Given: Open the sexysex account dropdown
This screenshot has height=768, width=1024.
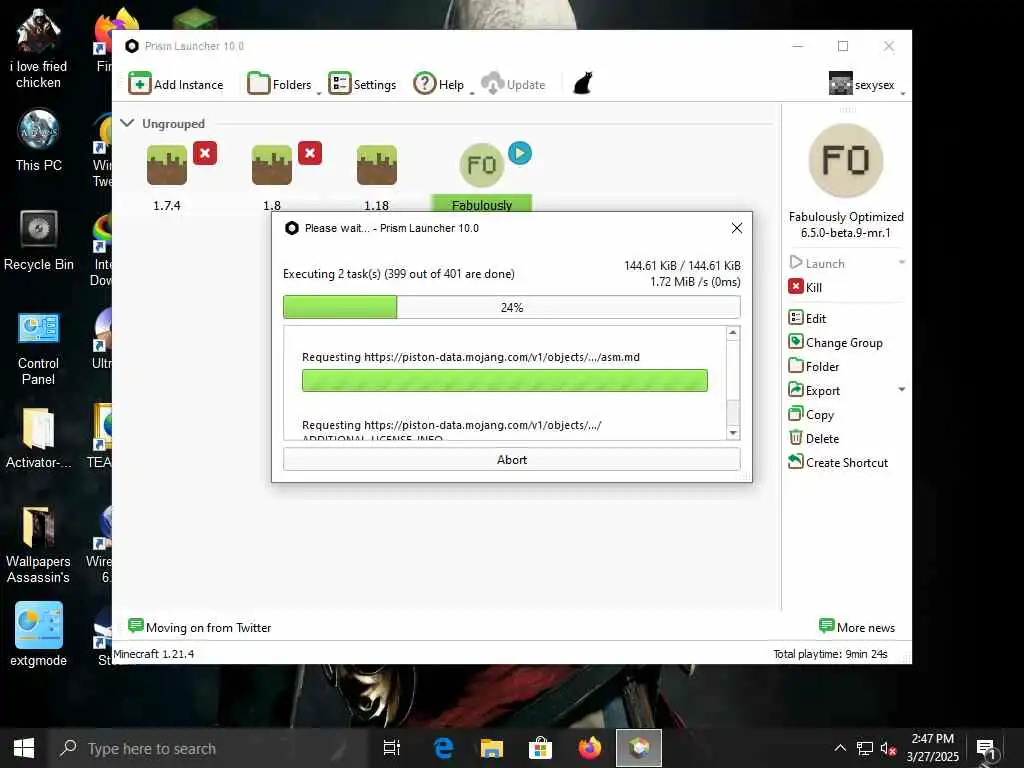Looking at the screenshot, I should tap(867, 84).
